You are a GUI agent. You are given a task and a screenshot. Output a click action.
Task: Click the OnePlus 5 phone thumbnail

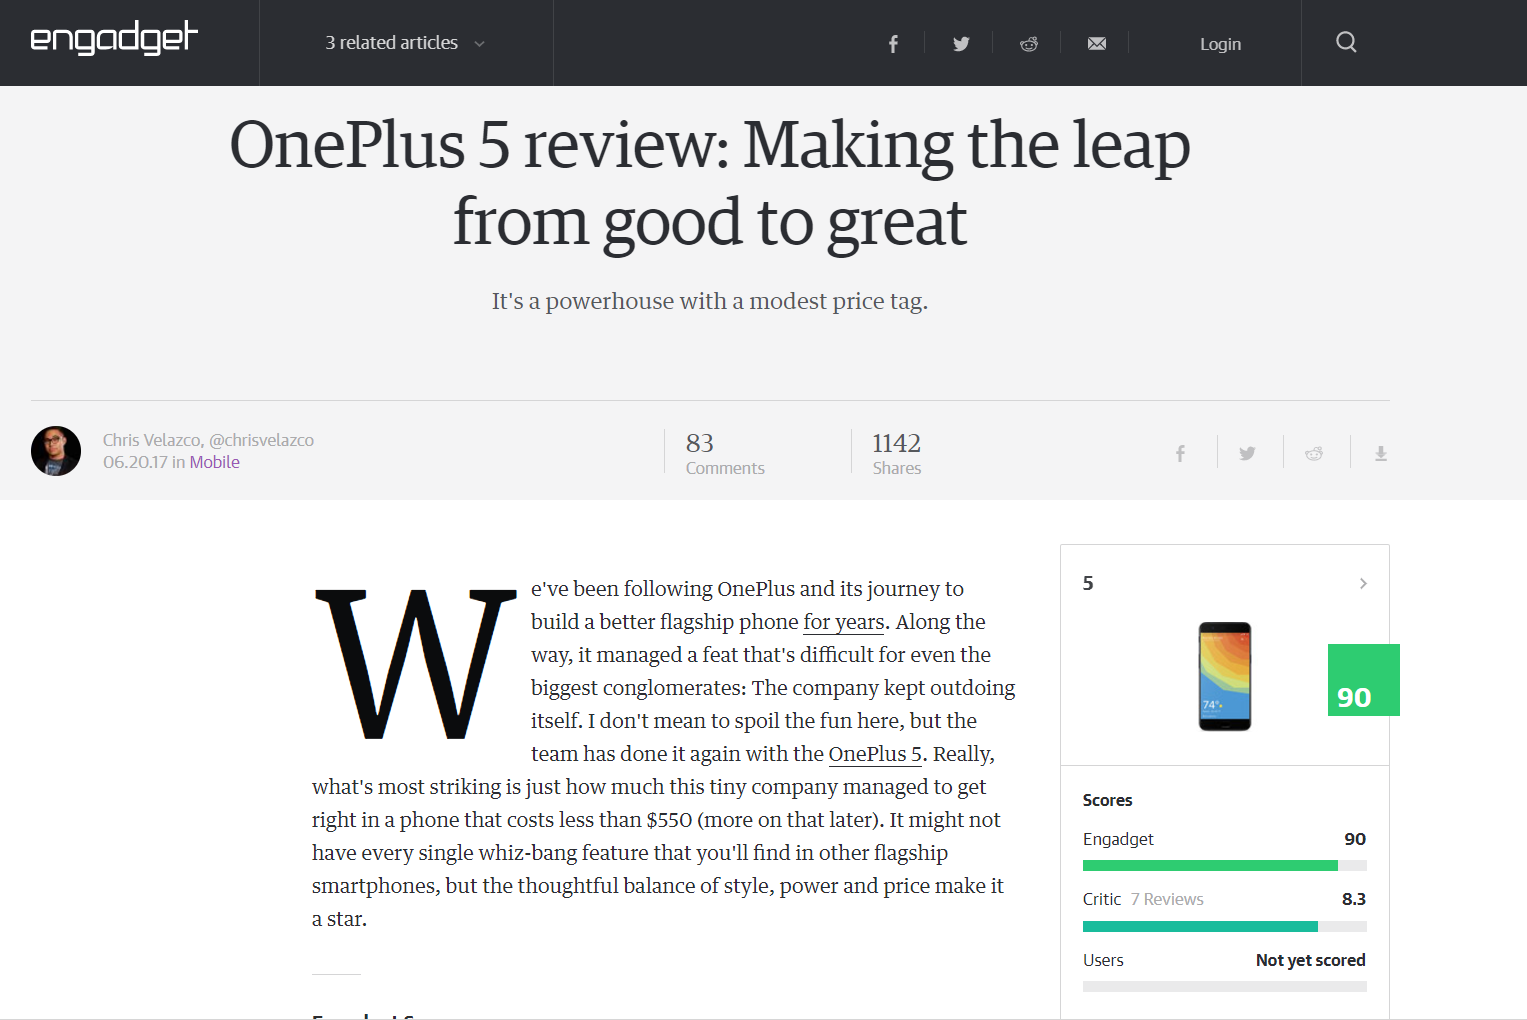pos(1225,676)
